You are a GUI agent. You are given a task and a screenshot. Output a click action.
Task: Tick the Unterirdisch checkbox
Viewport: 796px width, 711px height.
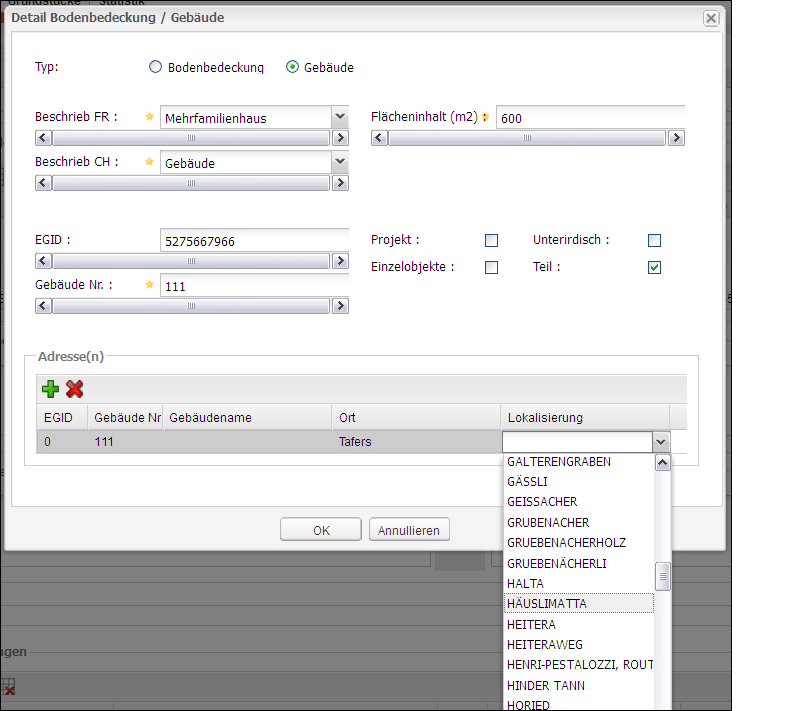(x=654, y=241)
